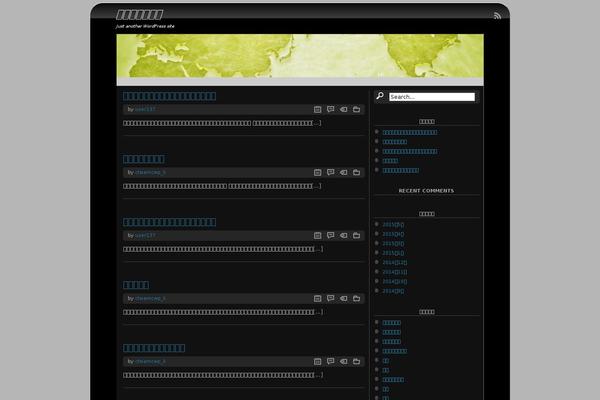This screenshot has width=600, height=400.
Task: Click the calendar date icon of third post
Action: tap(318, 235)
